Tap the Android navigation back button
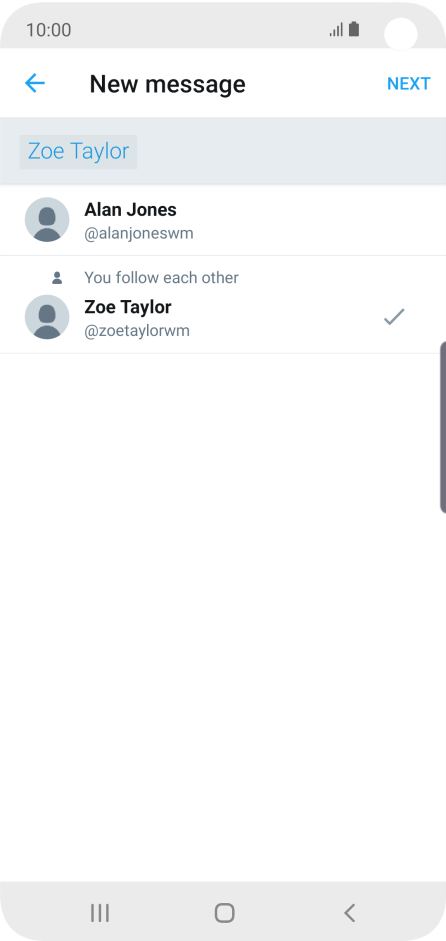Viewport: 446px width, 941px height. click(349, 913)
